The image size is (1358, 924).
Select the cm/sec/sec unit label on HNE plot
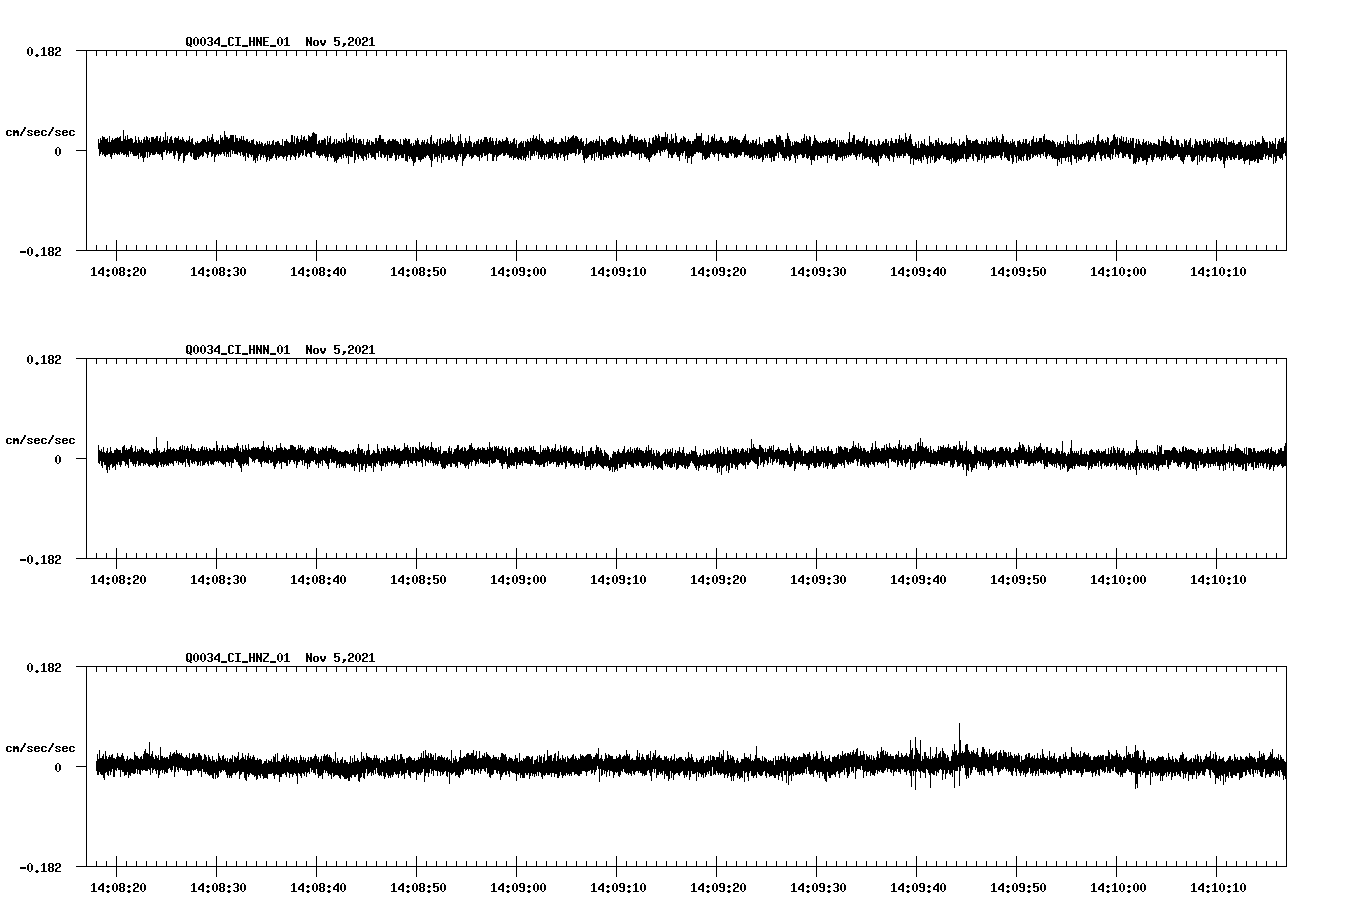point(40,132)
